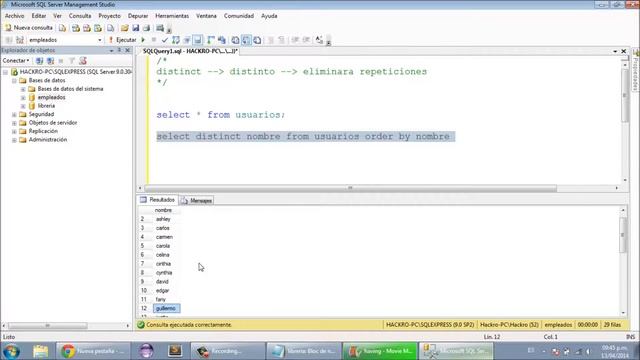The image size is (640, 360).
Task: Switch output to Results to Text
Action: (236, 40)
